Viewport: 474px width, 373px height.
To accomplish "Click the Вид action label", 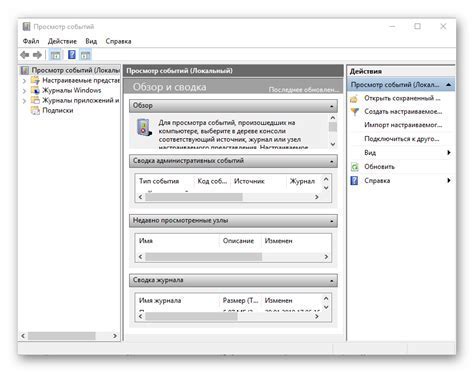I will coord(370,153).
